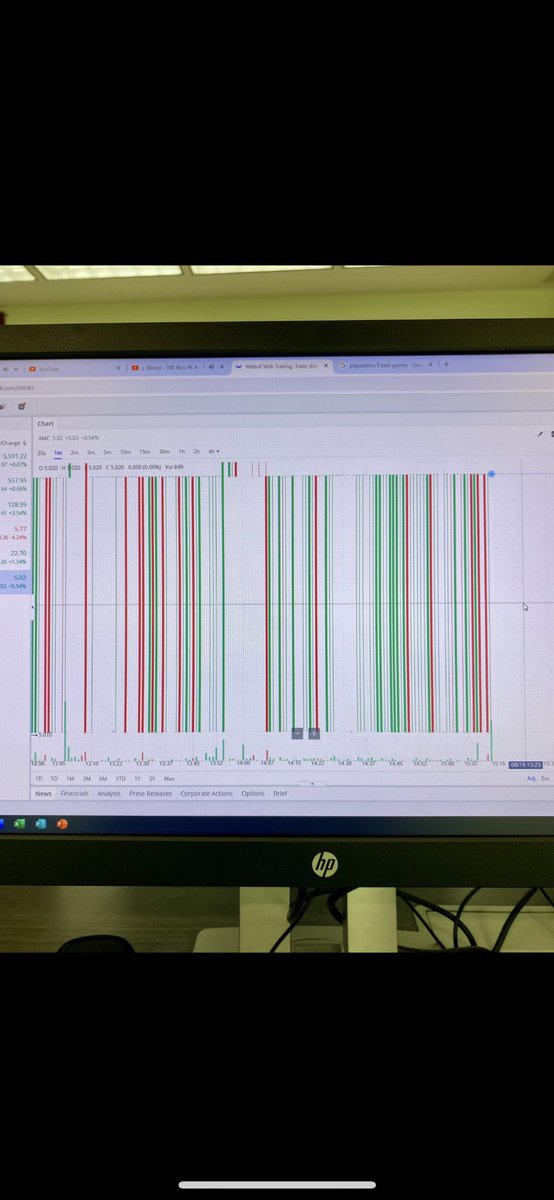554x1200 pixels.
Task: Open the Brief tab
Action: [x=280, y=793]
